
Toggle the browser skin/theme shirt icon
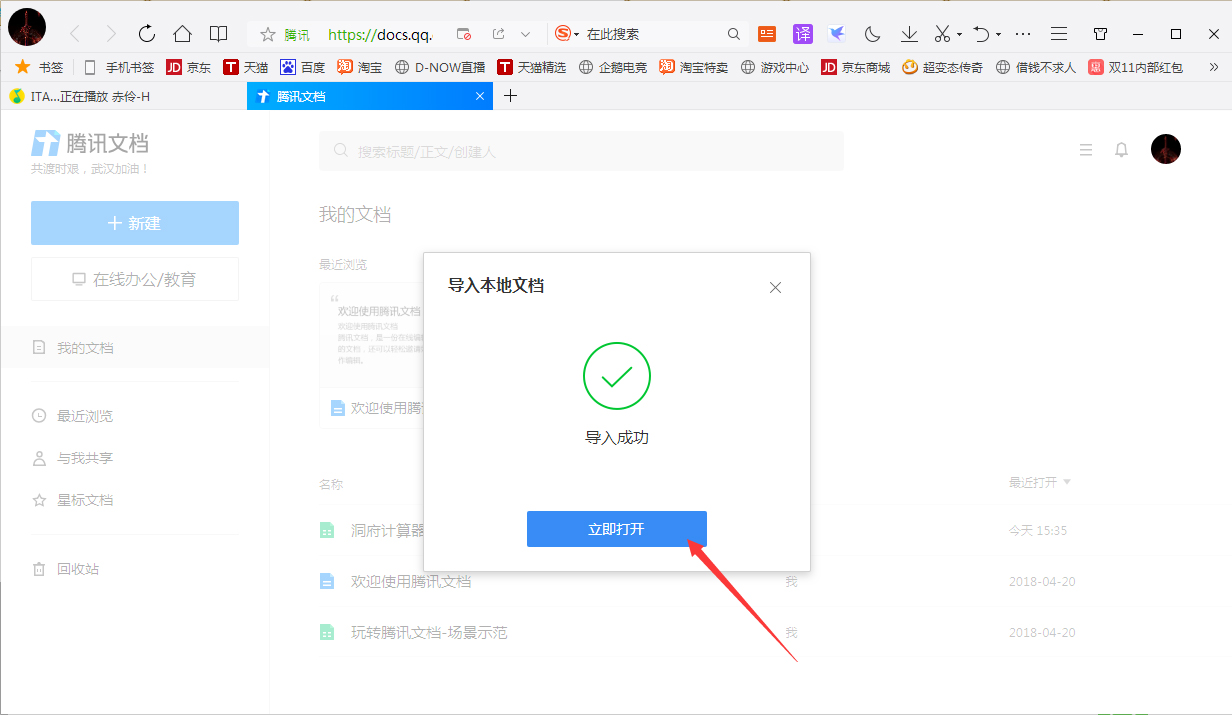[1100, 33]
